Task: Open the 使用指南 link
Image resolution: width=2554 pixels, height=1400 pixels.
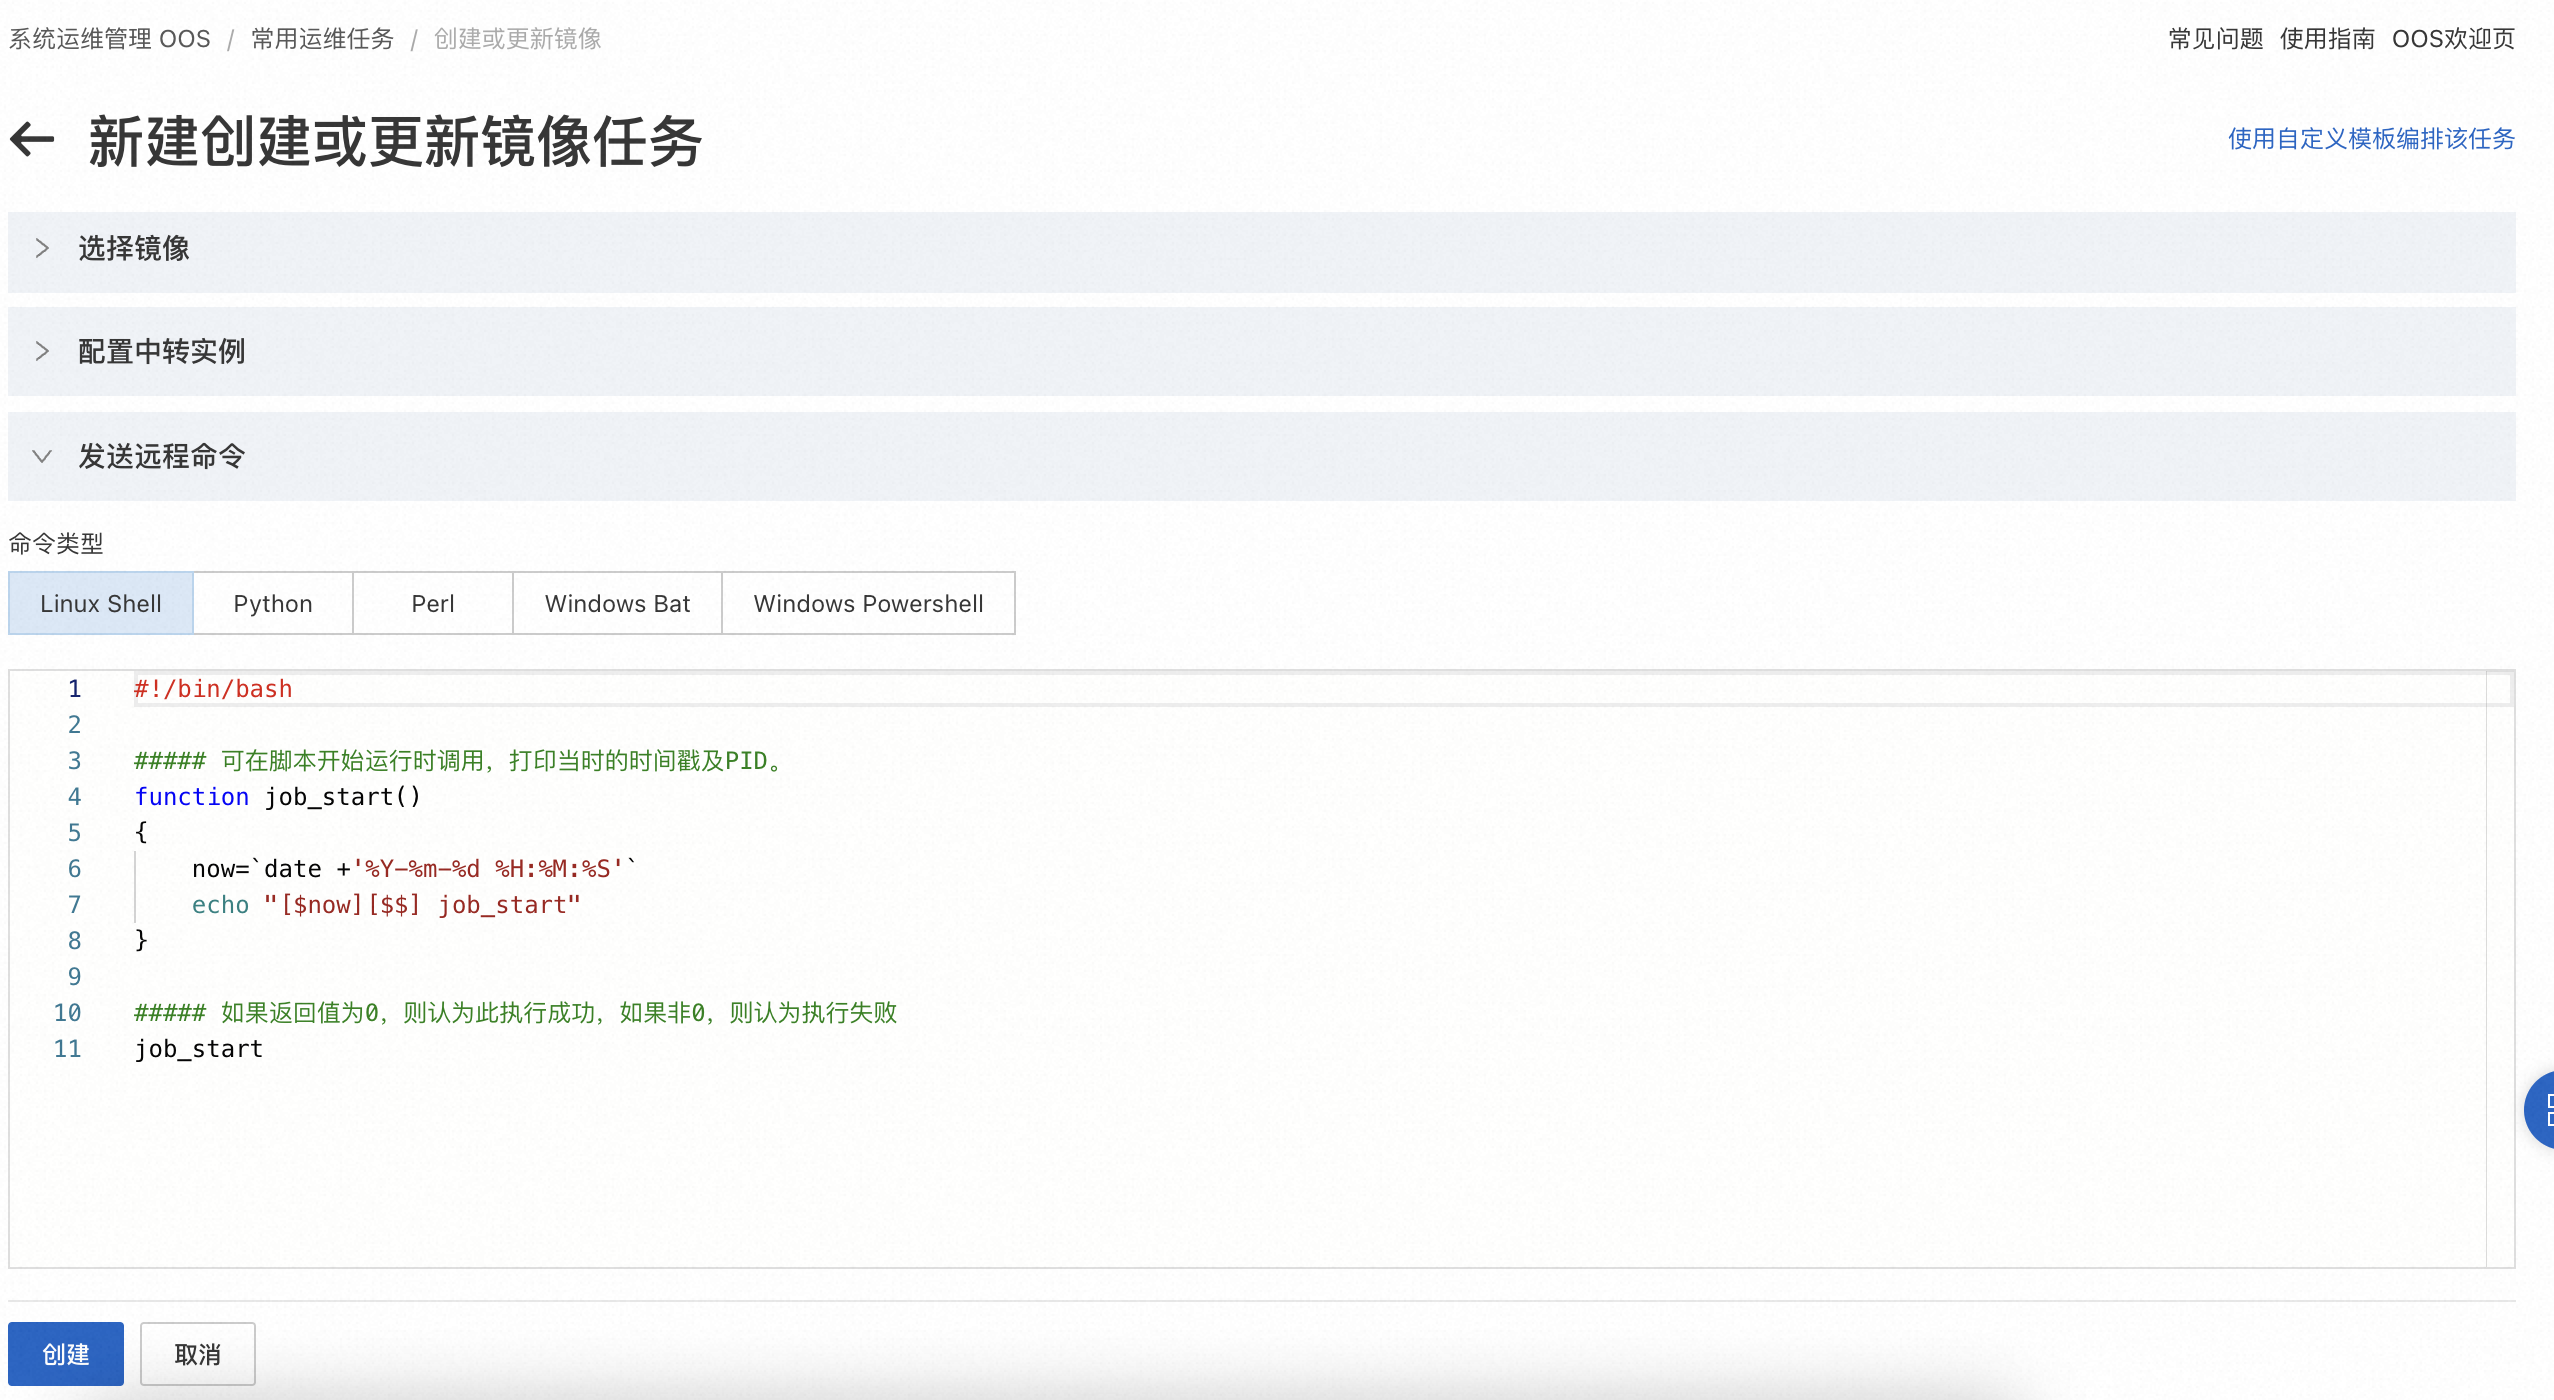Action: [x=2327, y=39]
